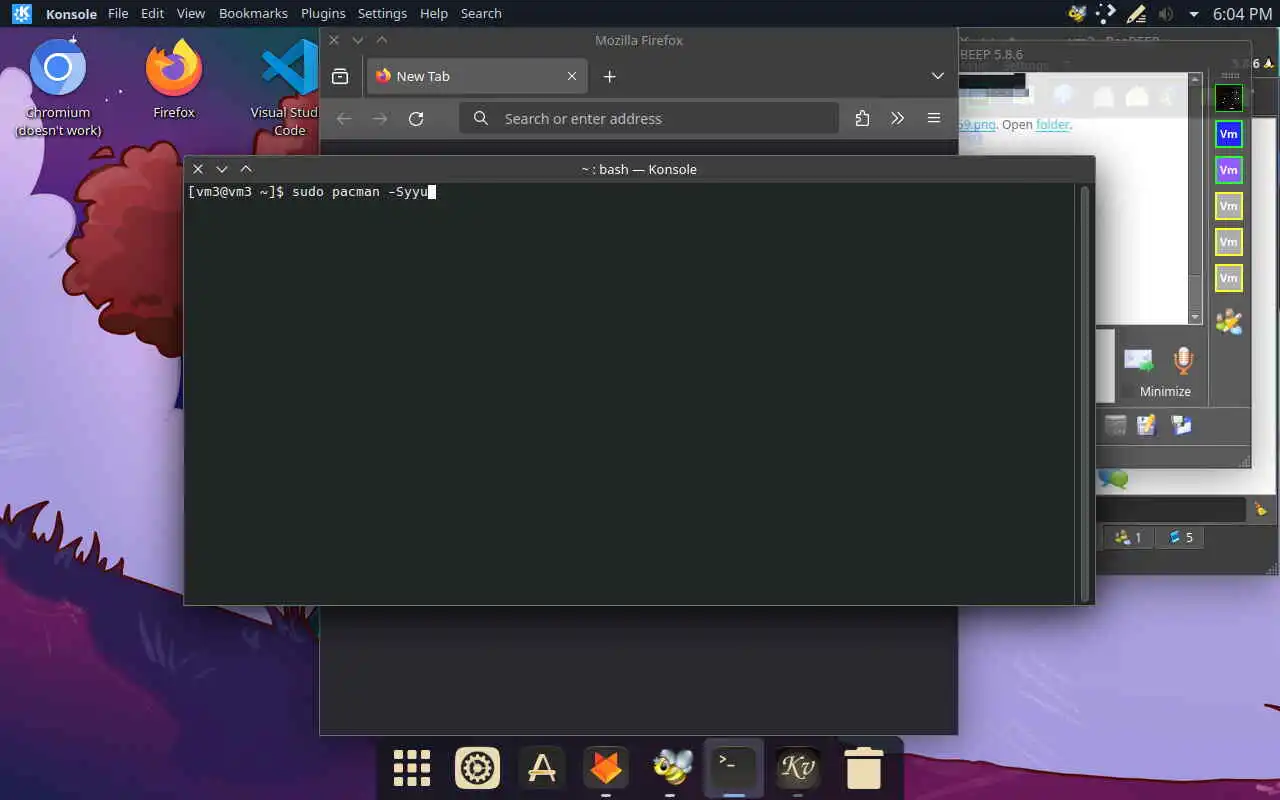
Task: Close the New Tab tab in Firefox
Action: (x=572, y=76)
